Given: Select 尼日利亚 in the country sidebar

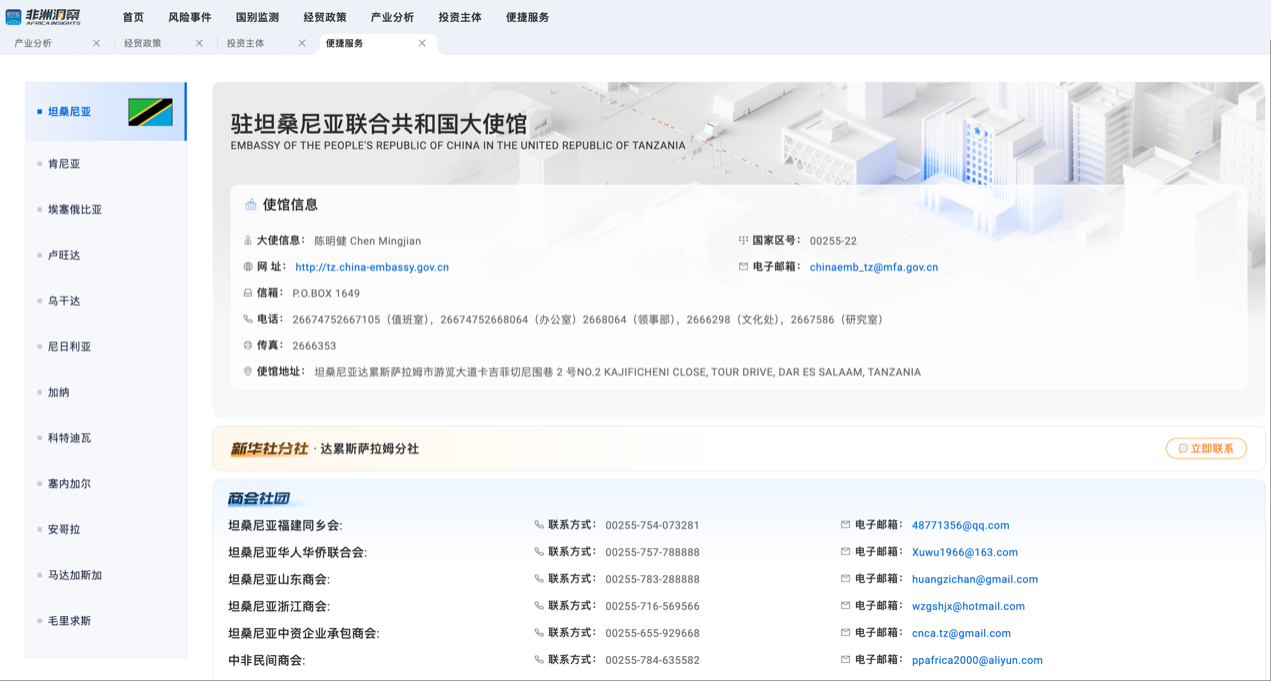Looking at the screenshot, I should click(69, 347).
